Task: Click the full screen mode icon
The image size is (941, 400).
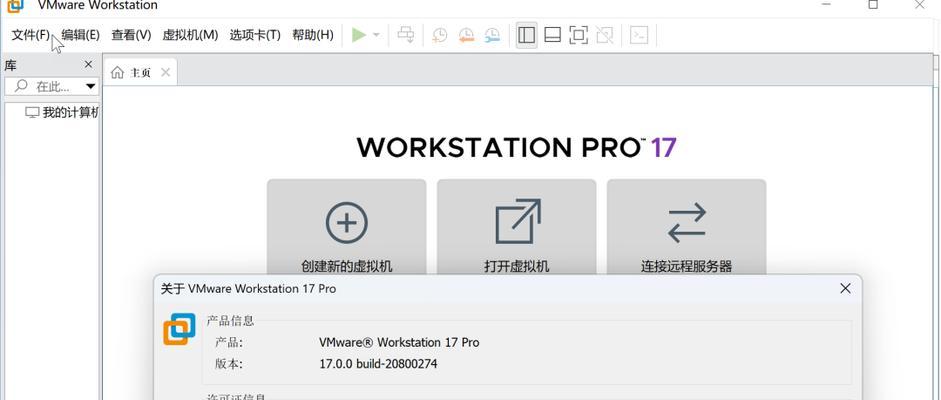Action: 578,35
